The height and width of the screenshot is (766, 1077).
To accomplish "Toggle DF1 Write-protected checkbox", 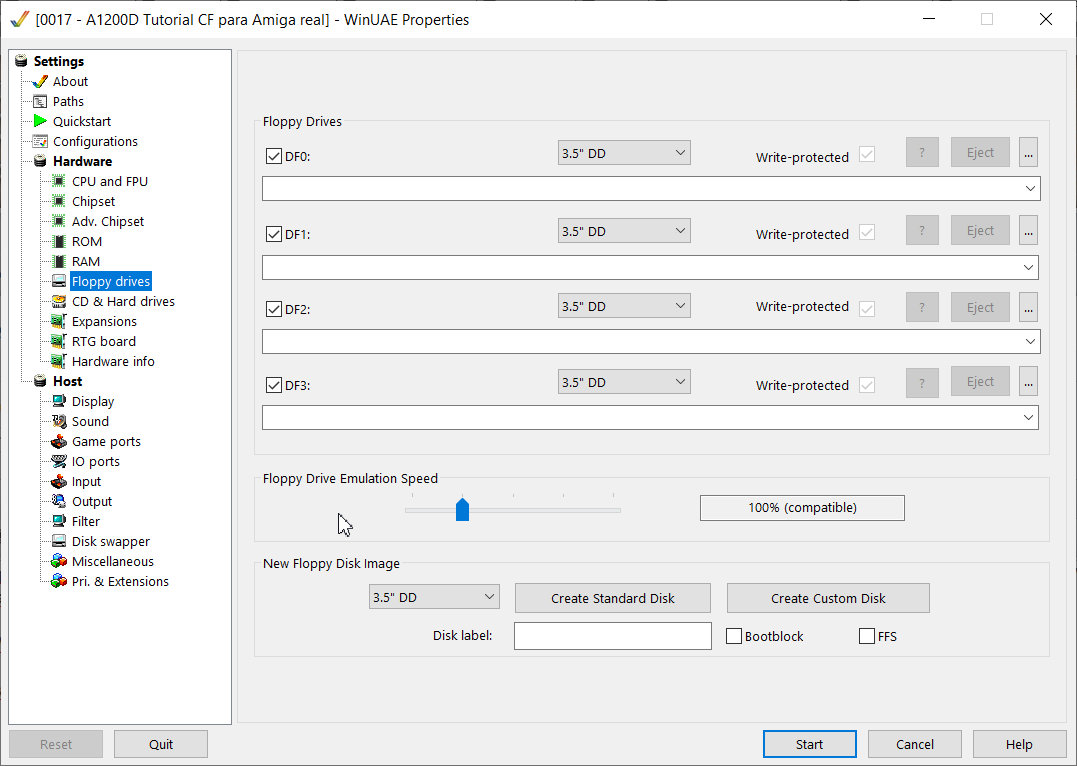I will 867,232.
